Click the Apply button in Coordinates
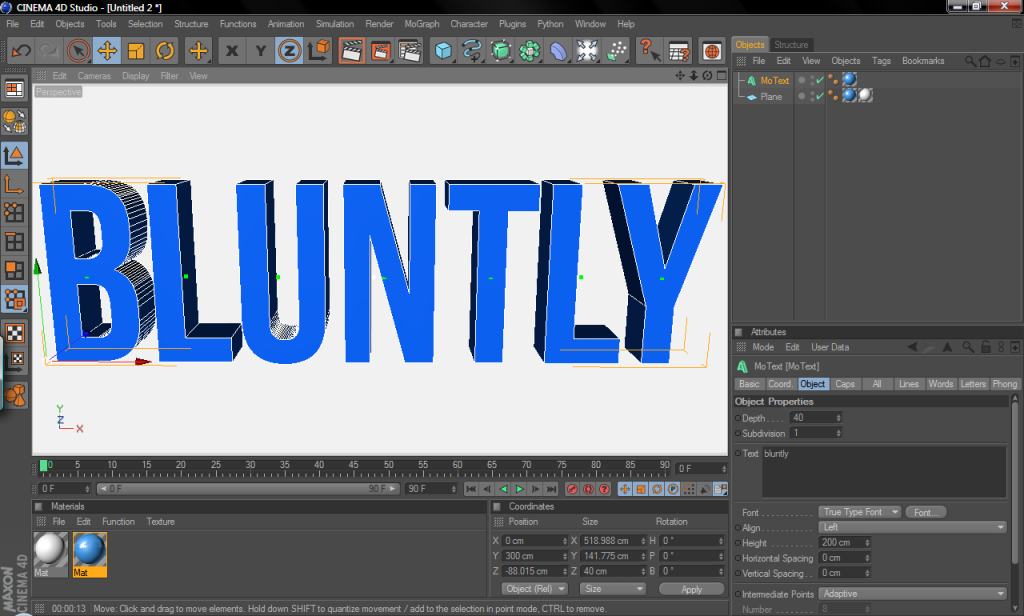1024x616 pixels. pyautogui.click(x=691, y=589)
